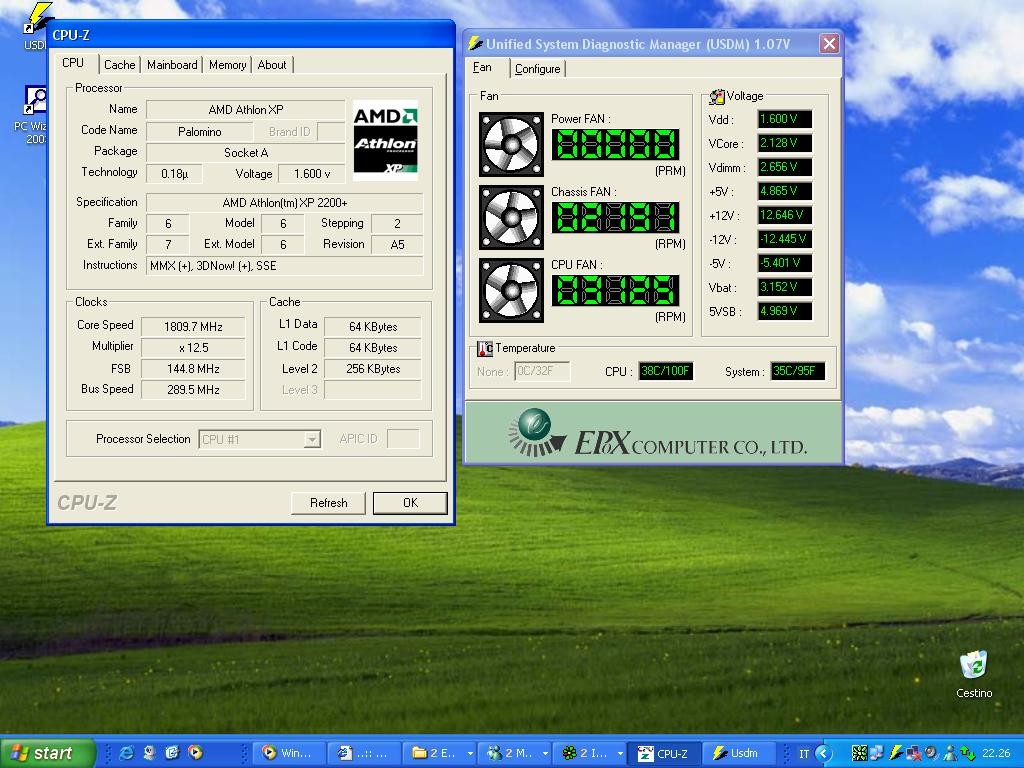Switch to the Usdm taskbar button
The image size is (1024, 768).
pos(739,754)
